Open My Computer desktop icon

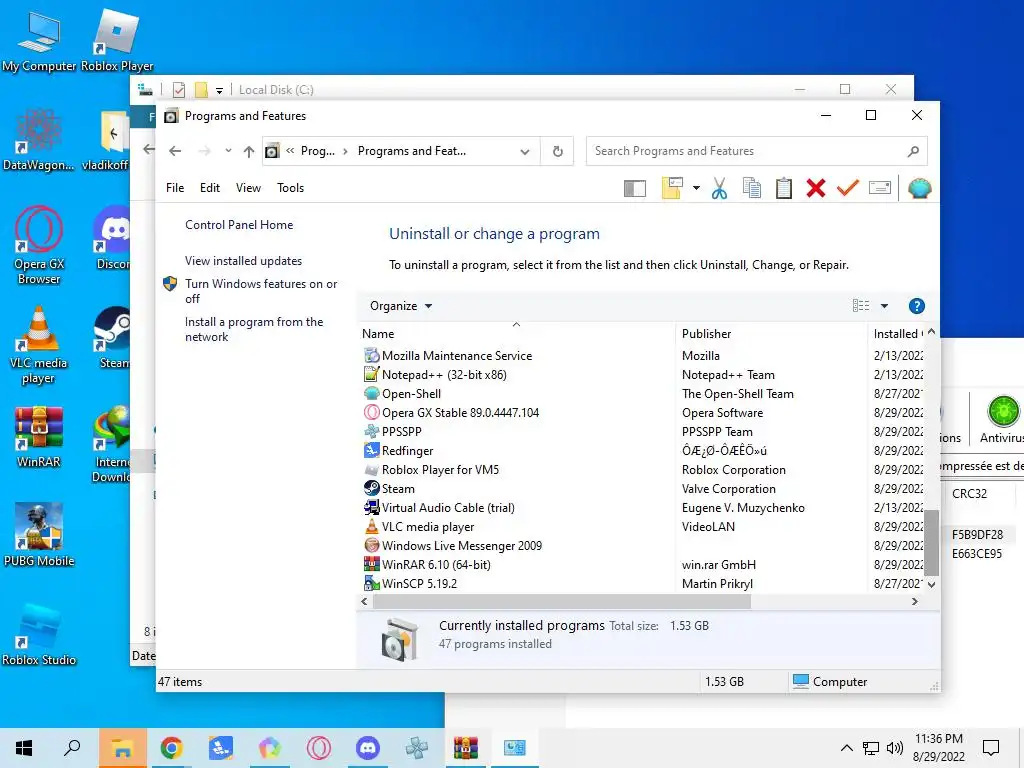[x=39, y=40]
